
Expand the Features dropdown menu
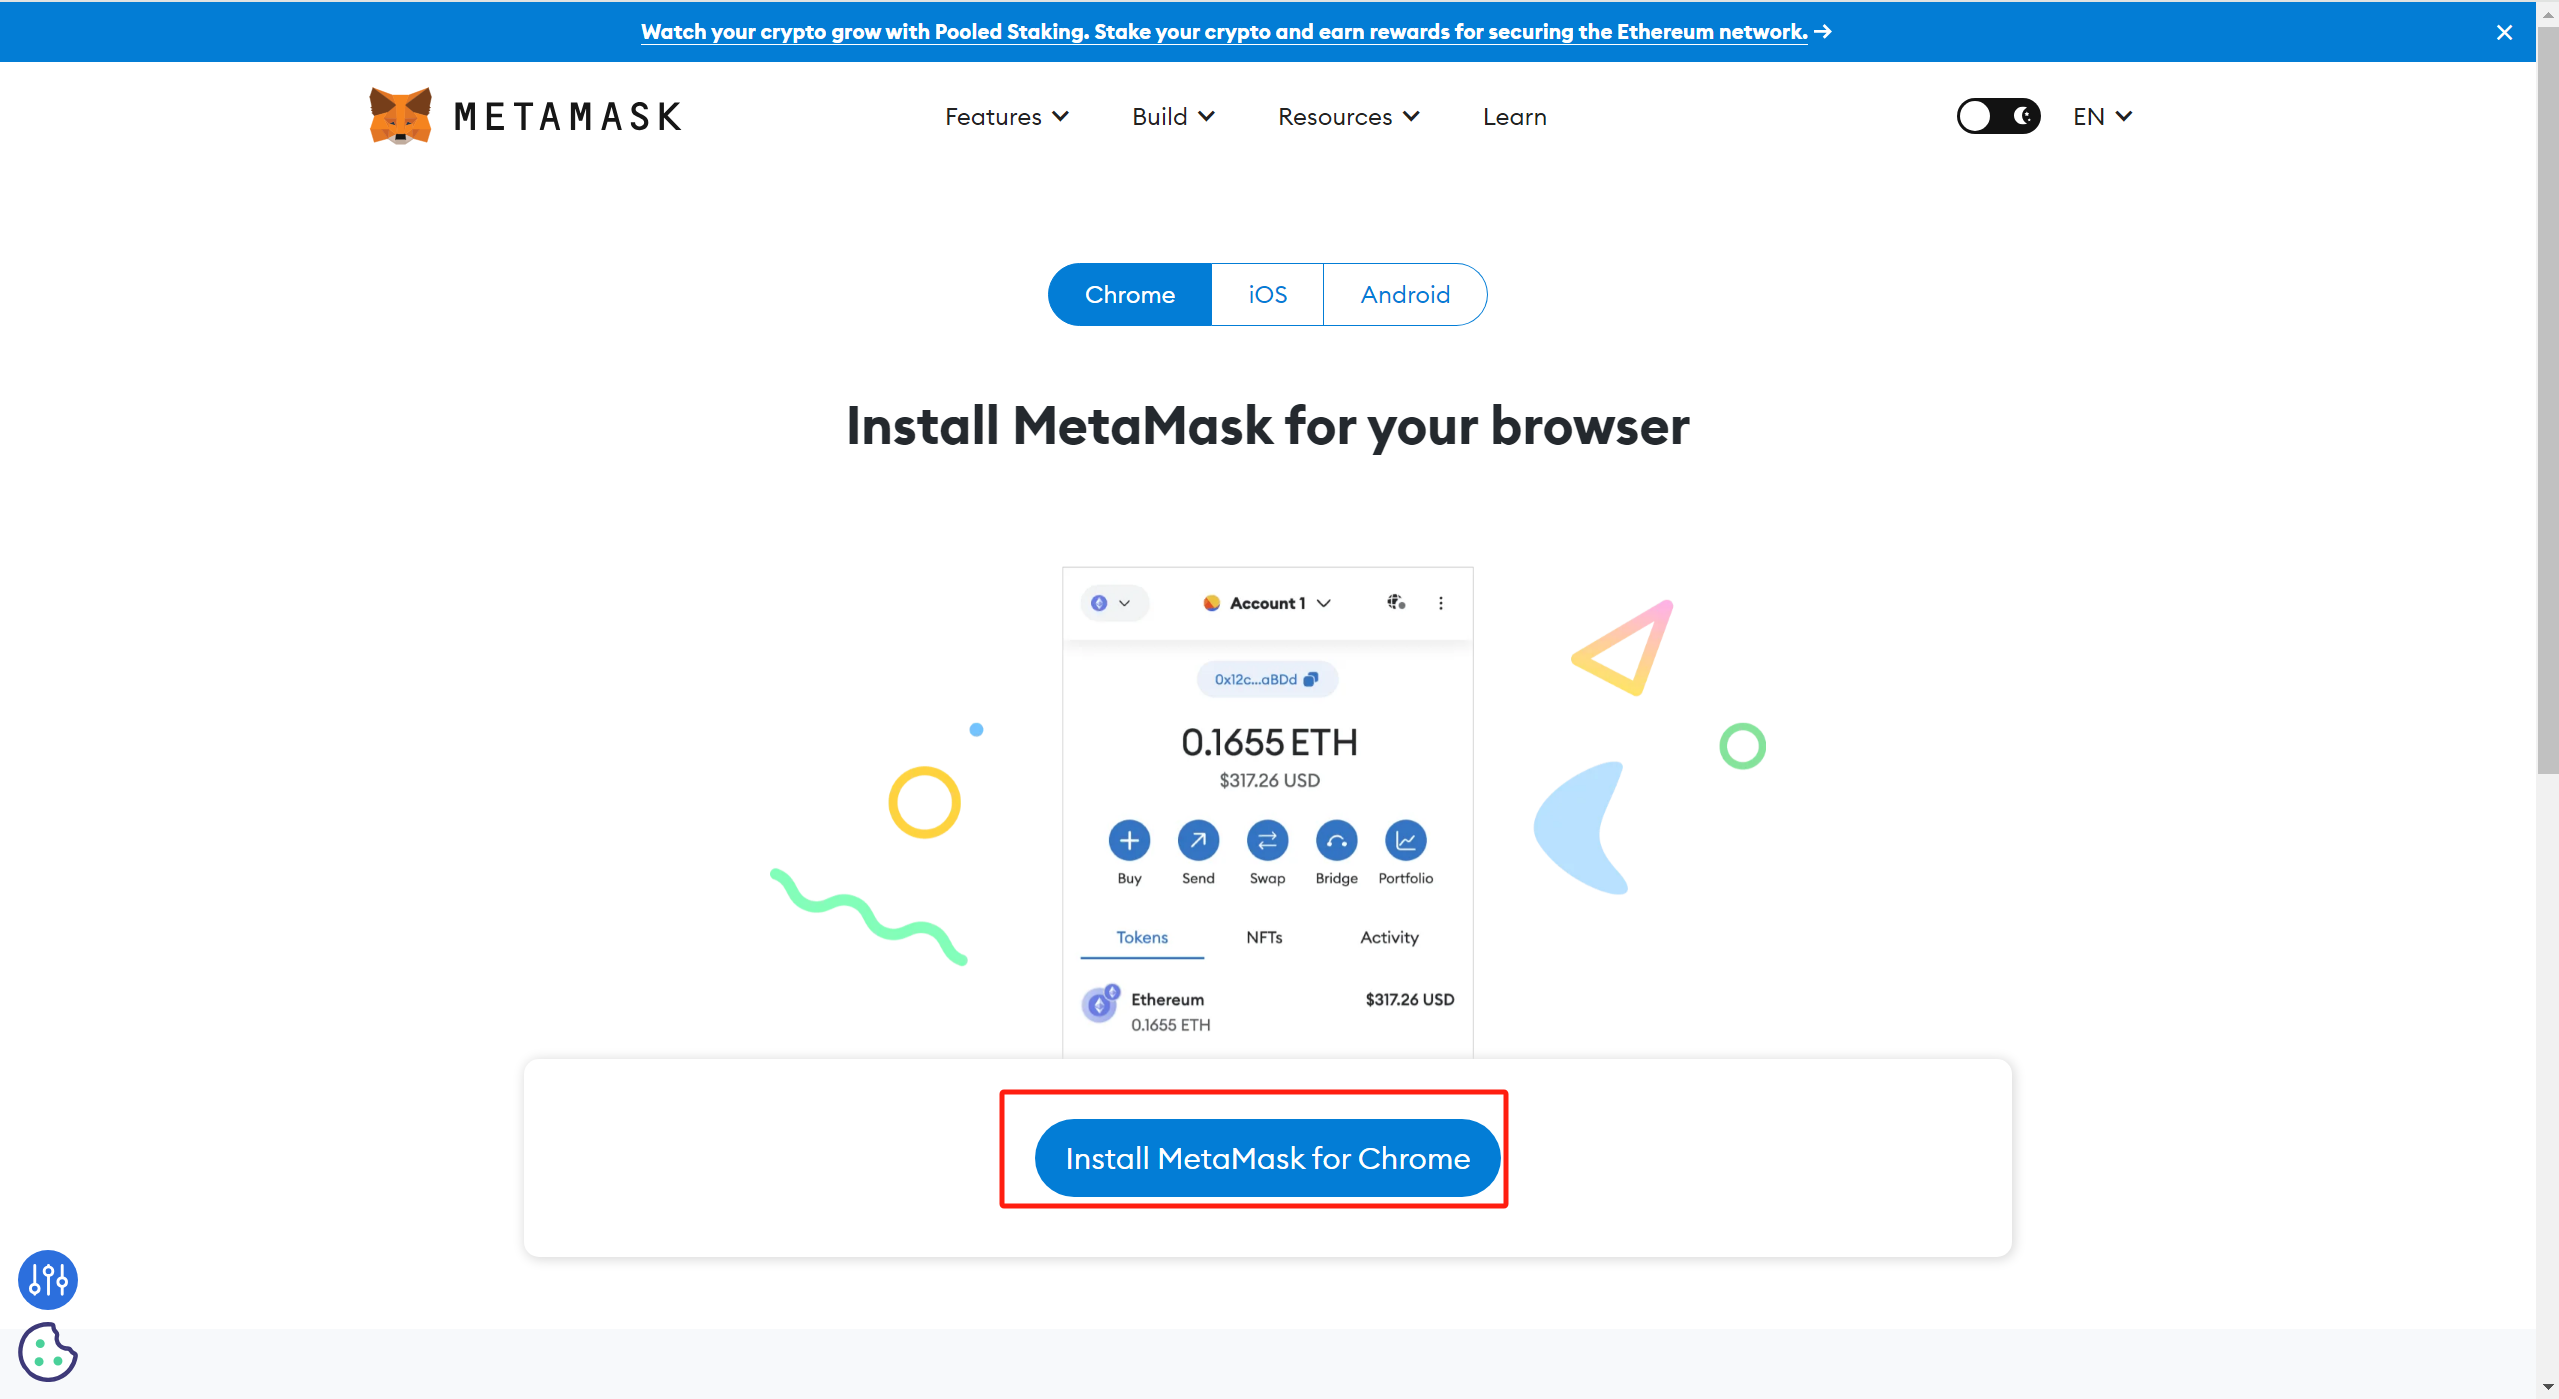click(1006, 117)
